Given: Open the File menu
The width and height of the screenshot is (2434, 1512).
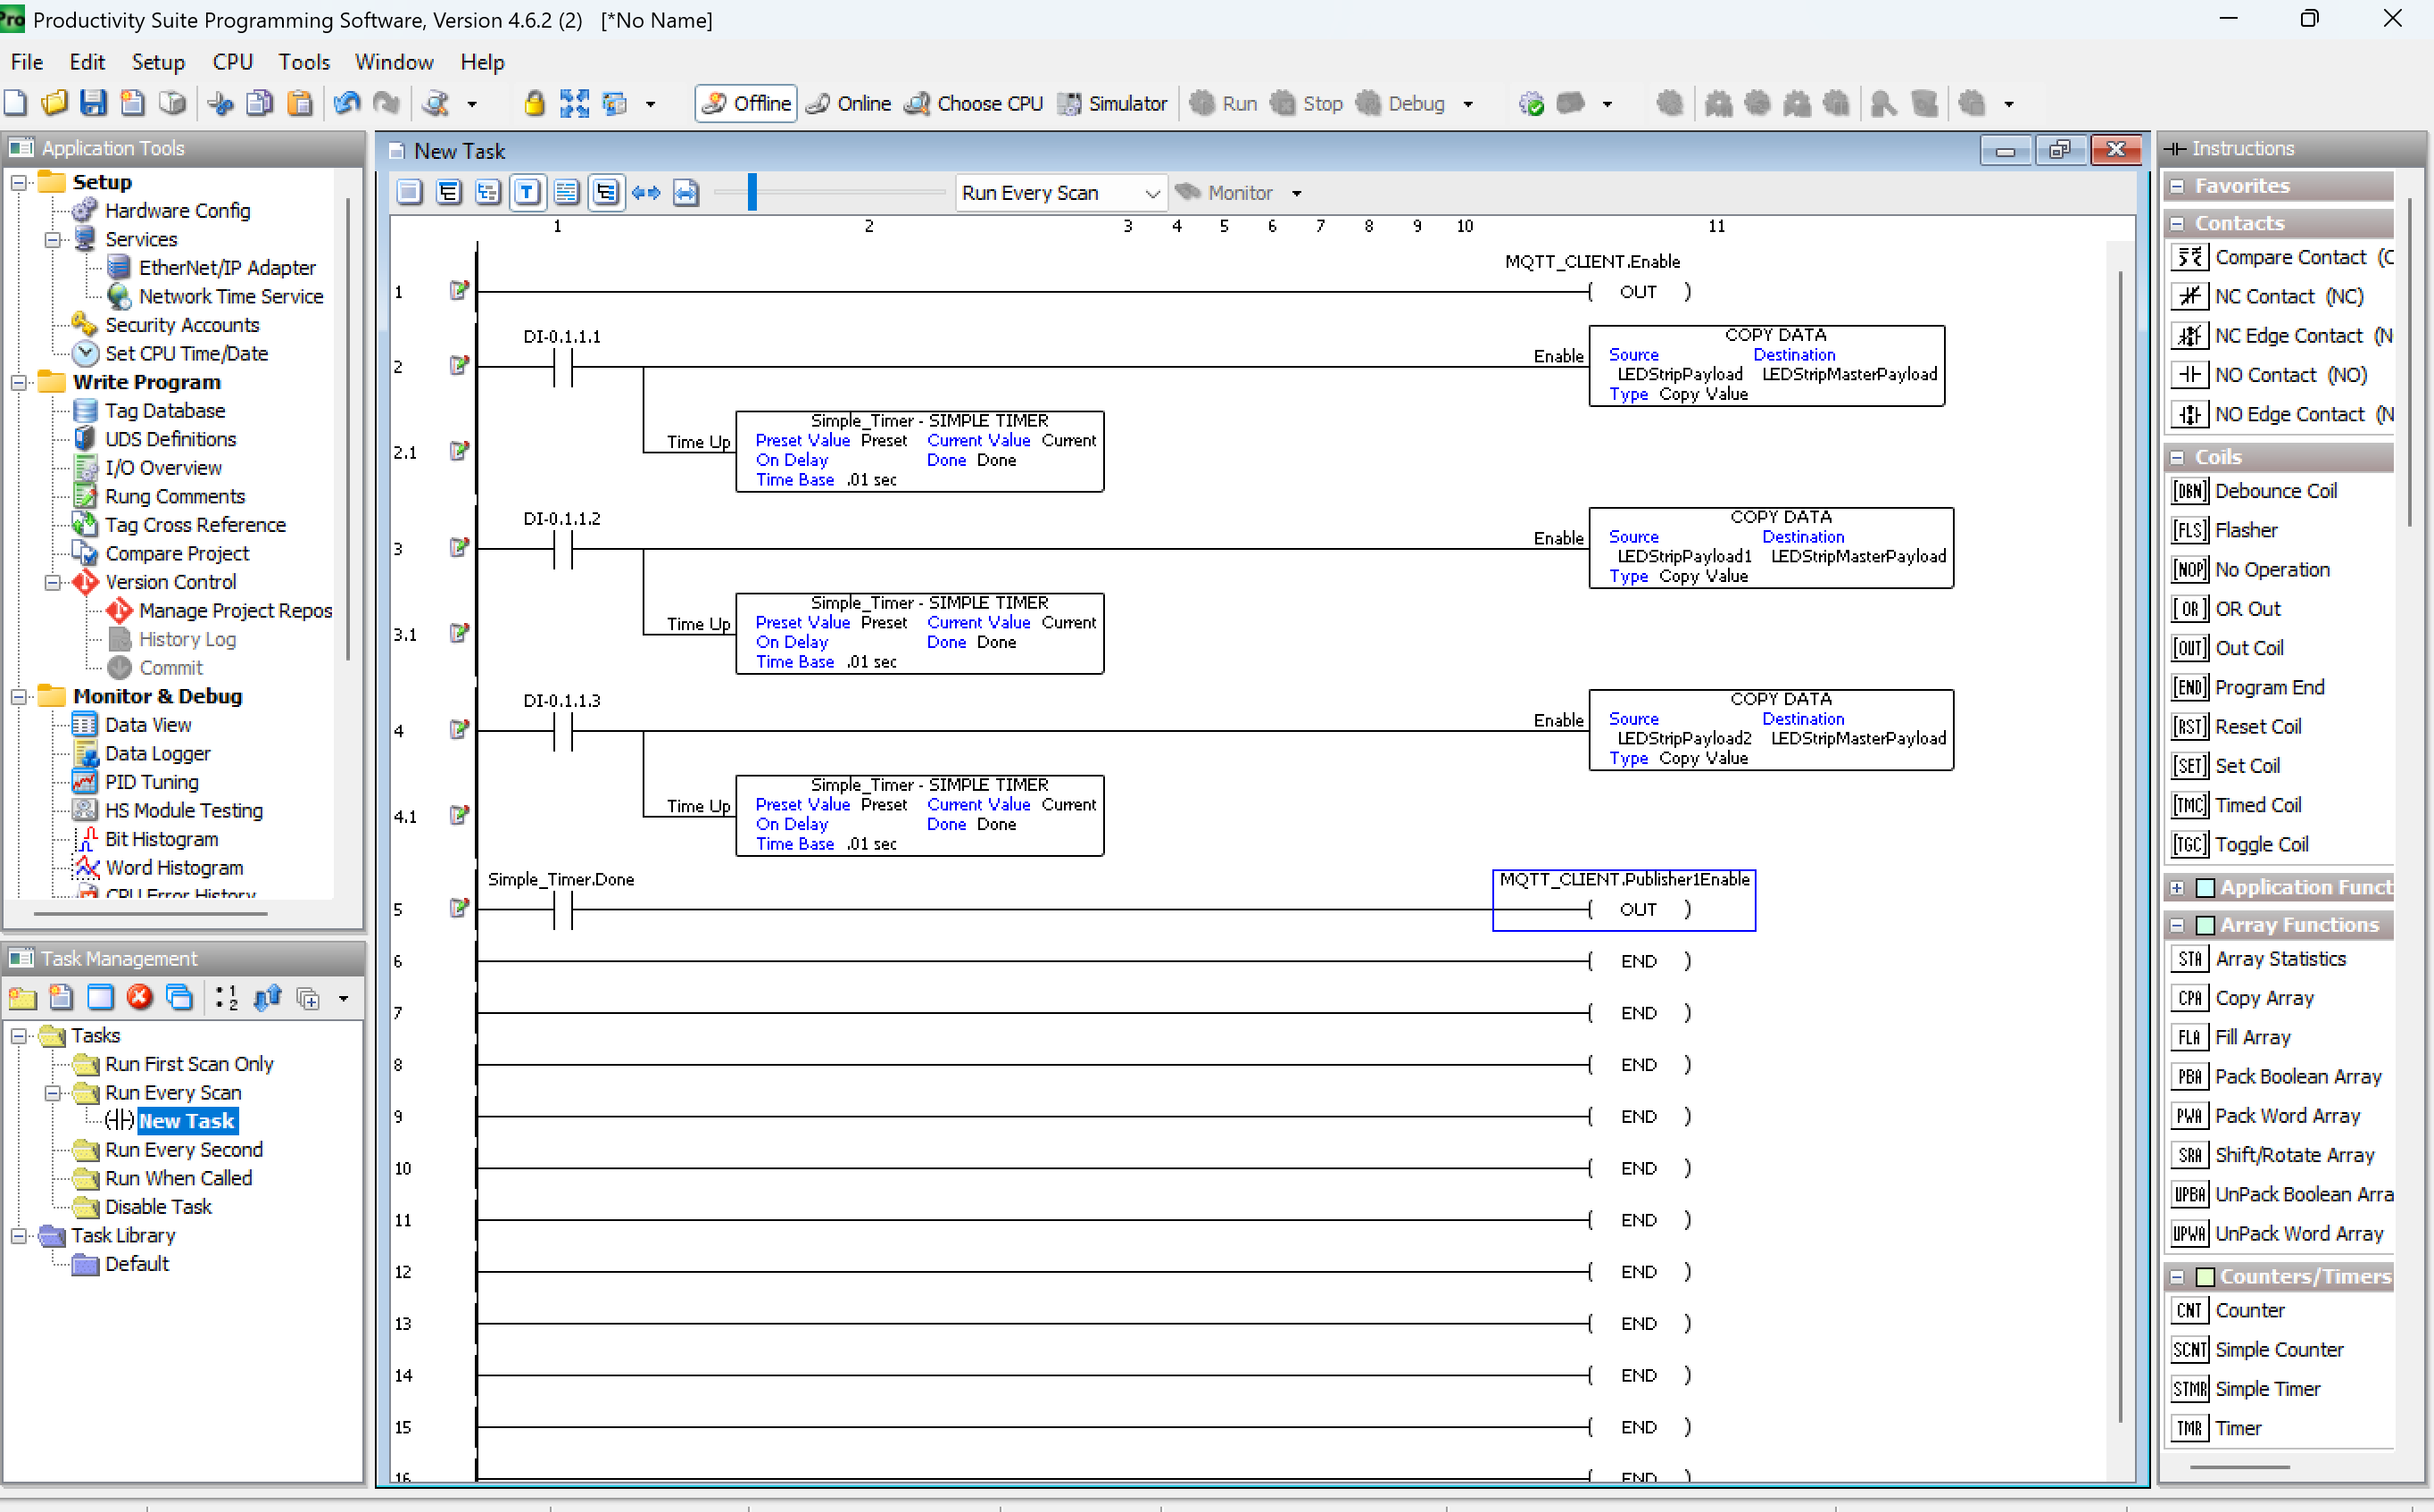Looking at the screenshot, I should click(27, 62).
